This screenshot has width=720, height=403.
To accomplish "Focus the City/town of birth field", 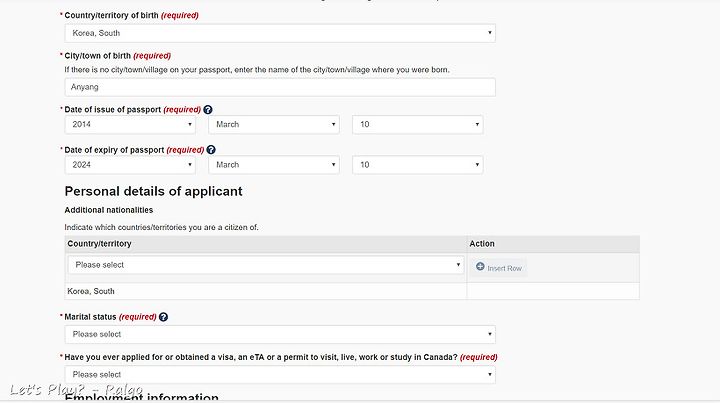I will pyautogui.click(x=280, y=87).
